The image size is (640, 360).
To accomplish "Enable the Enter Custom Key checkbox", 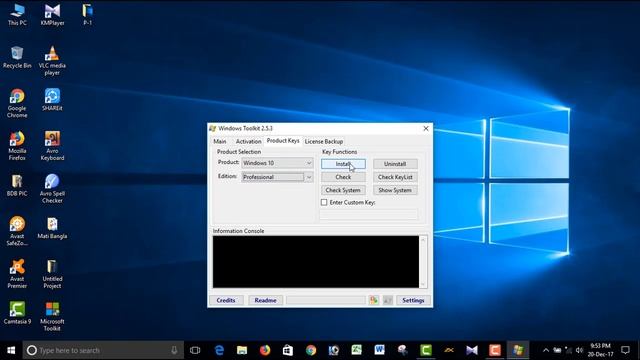I will point(324,202).
